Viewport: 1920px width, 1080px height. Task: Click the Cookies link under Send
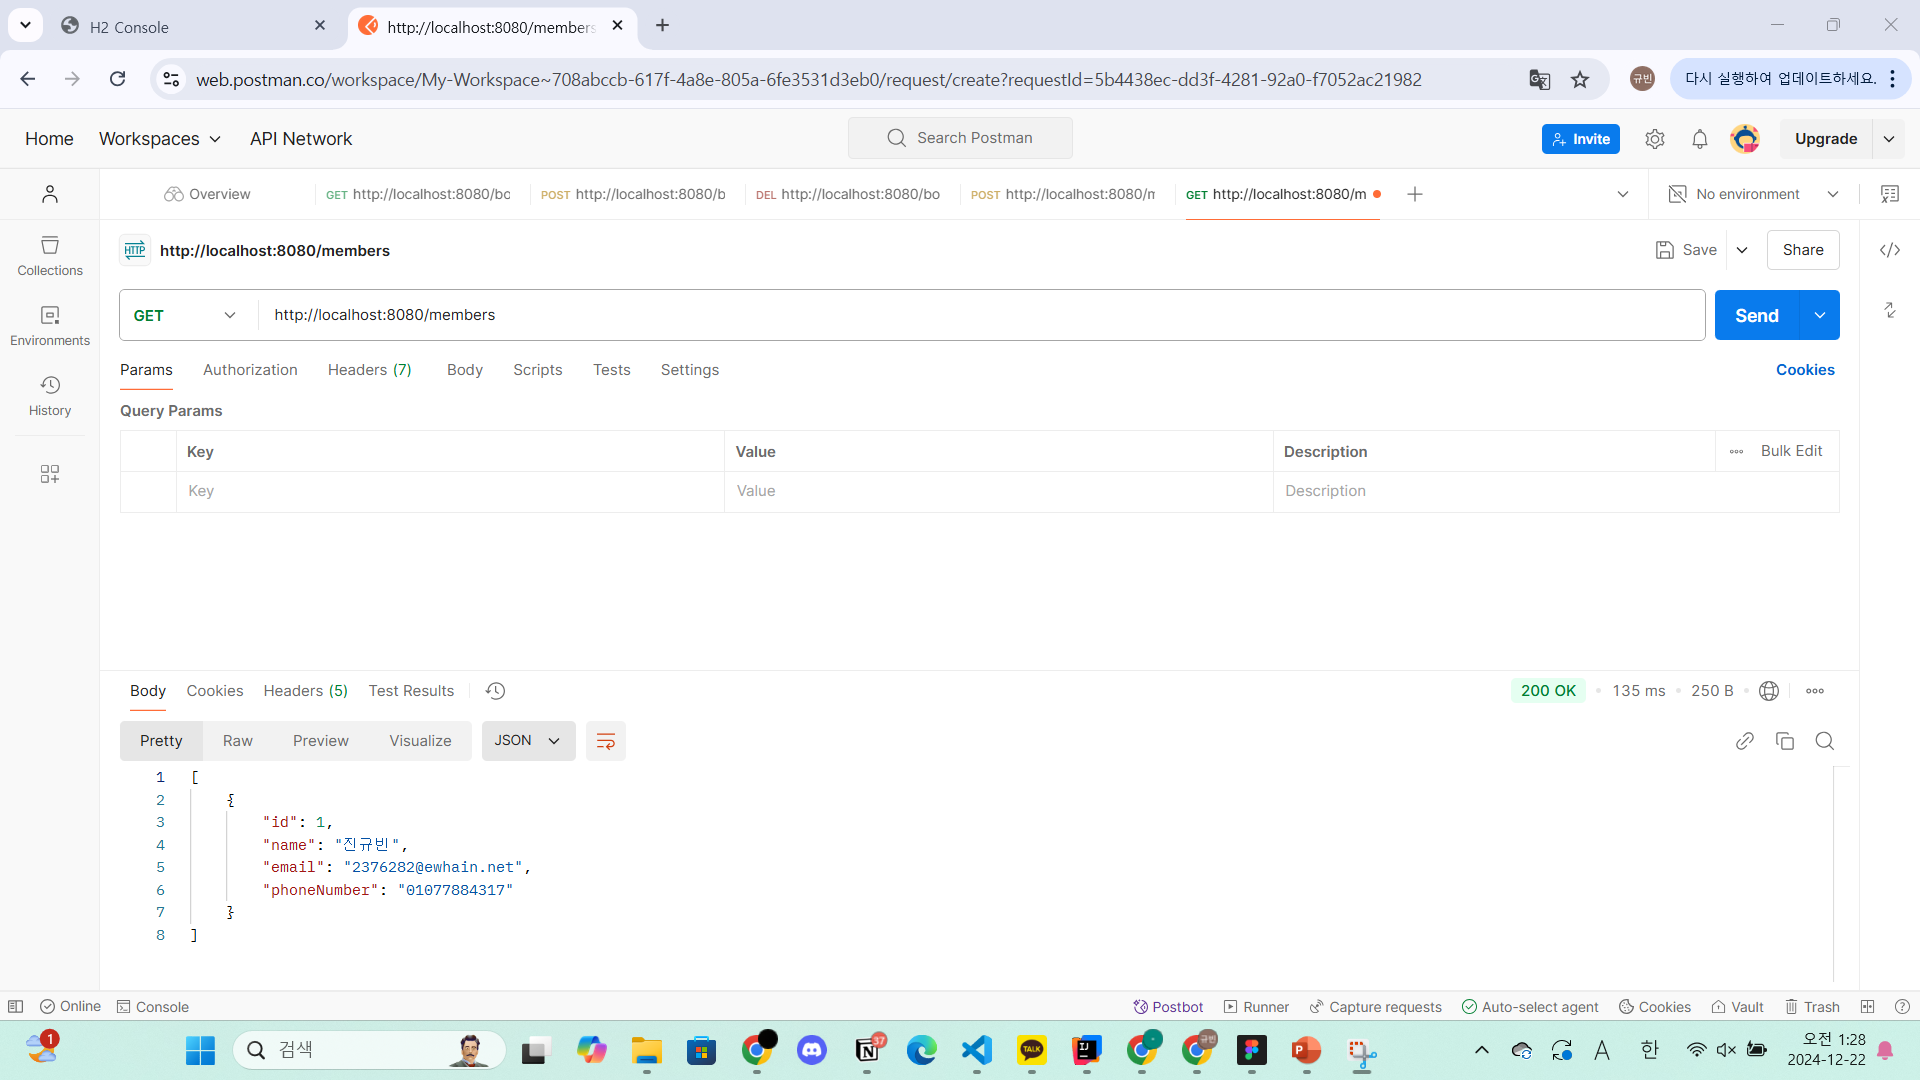click(1804, 370)
